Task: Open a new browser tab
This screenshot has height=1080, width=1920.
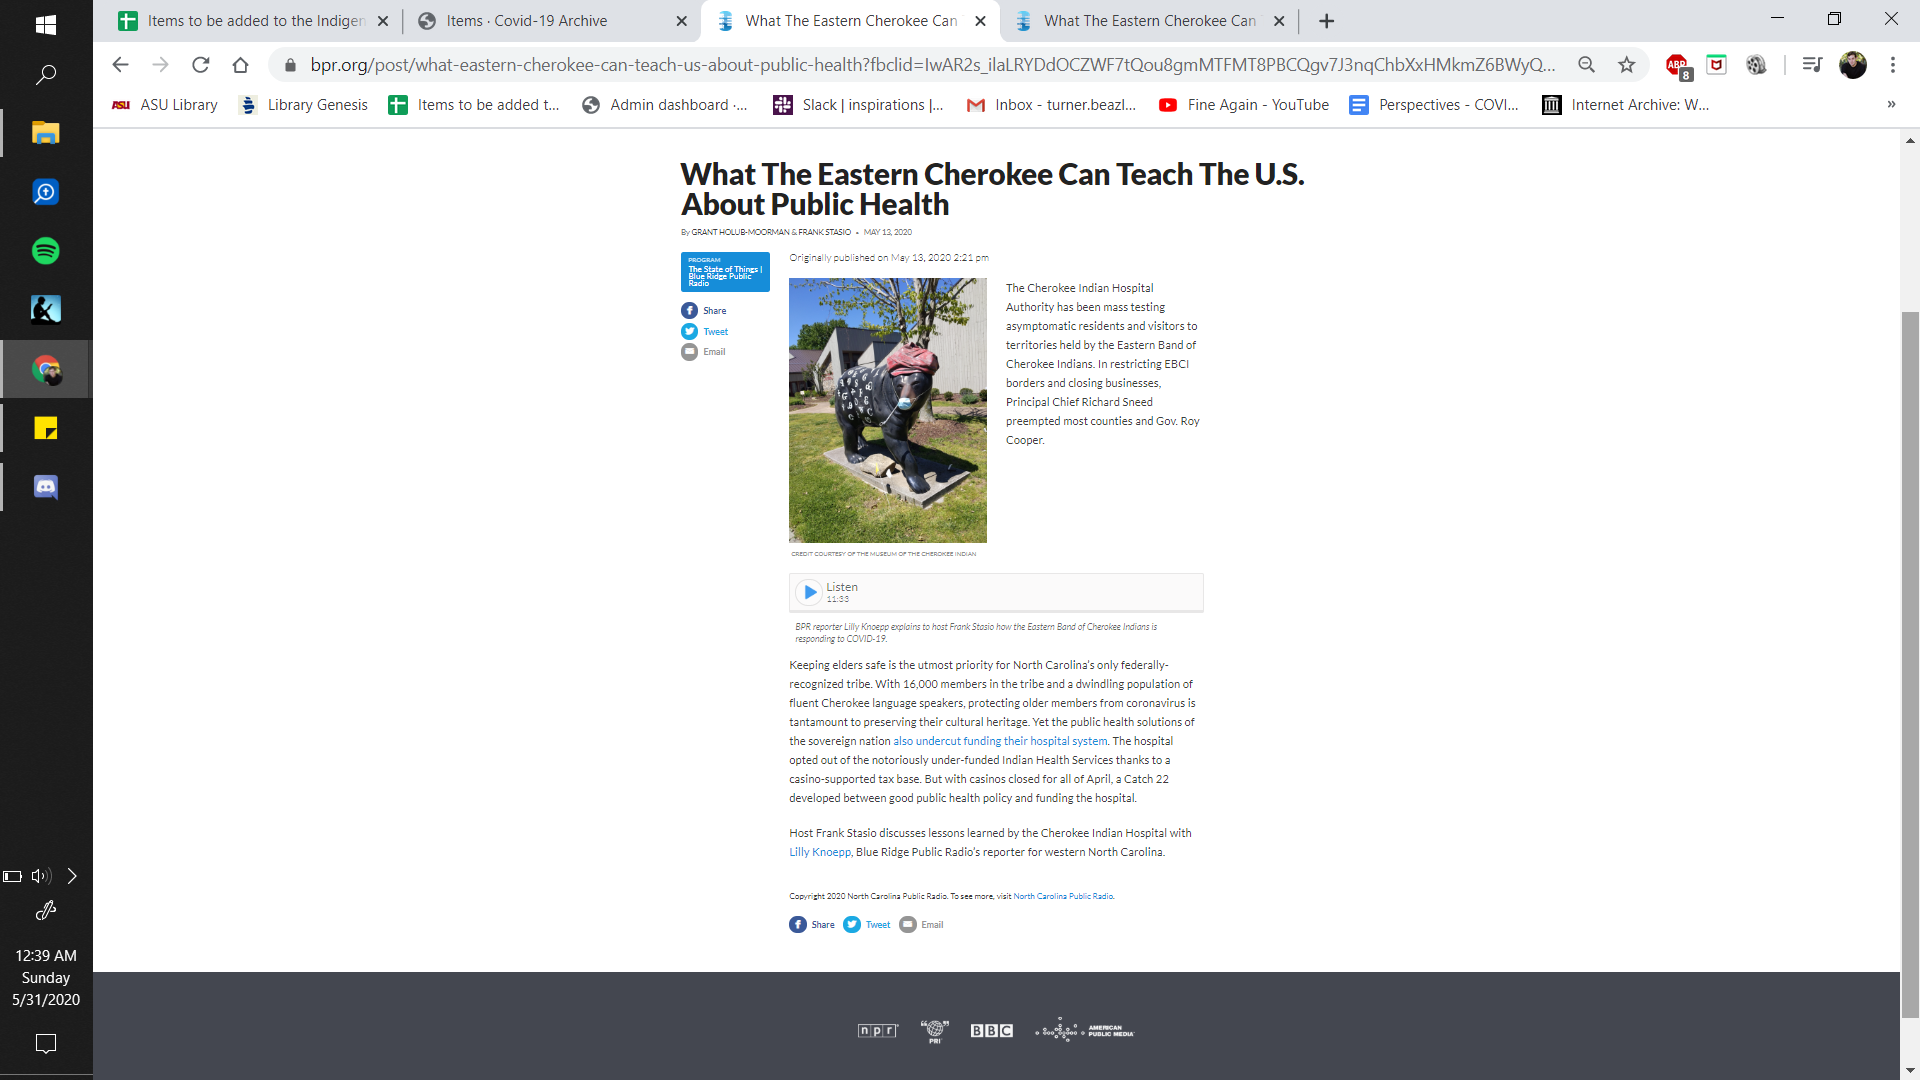Action: click(1326, 21)
